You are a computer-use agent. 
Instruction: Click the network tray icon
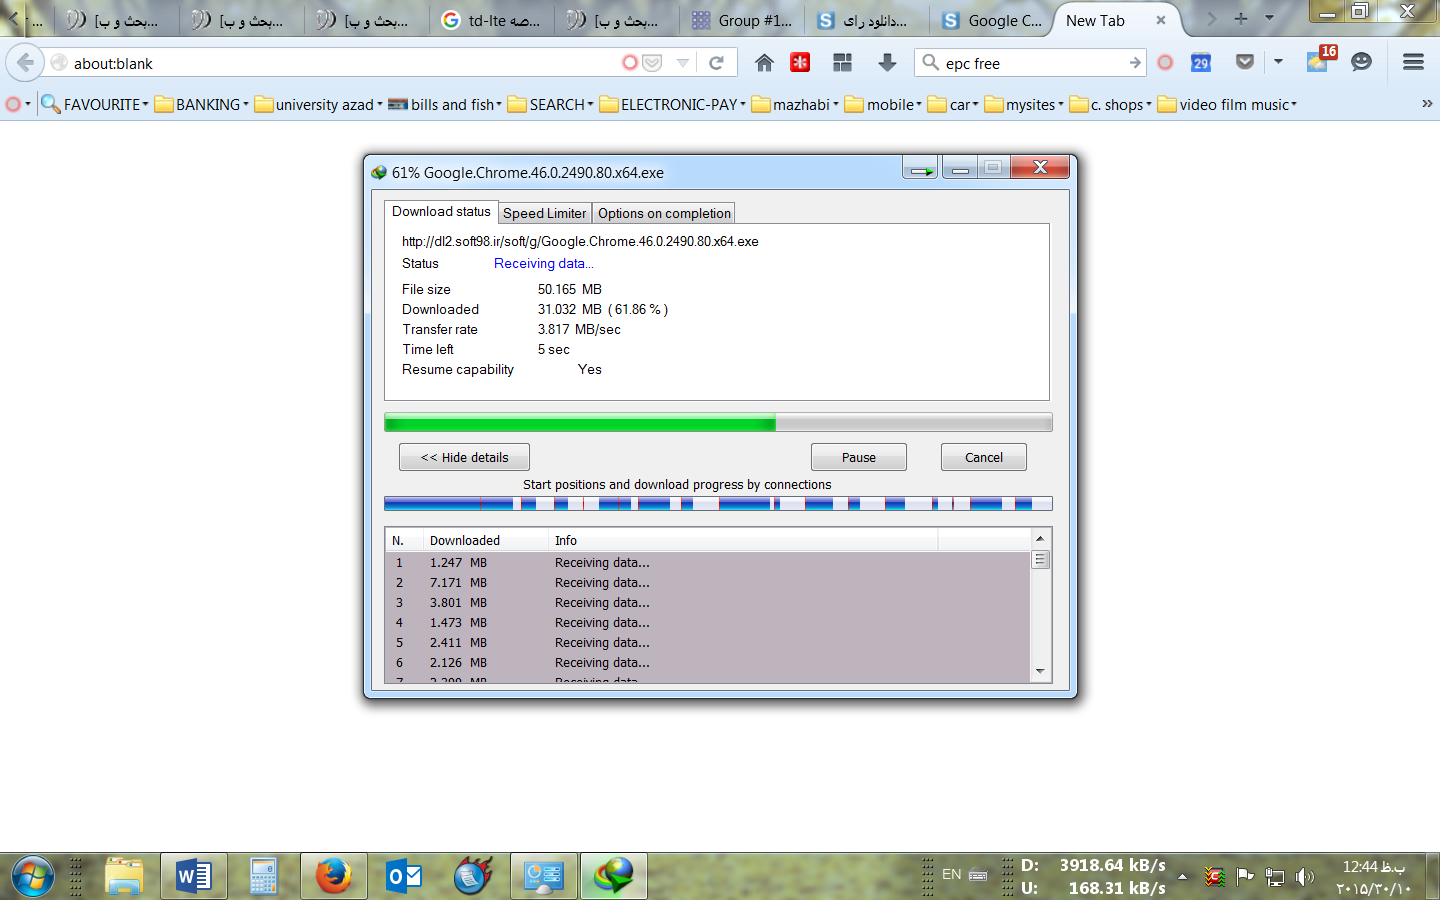(x=1275, y=877)
